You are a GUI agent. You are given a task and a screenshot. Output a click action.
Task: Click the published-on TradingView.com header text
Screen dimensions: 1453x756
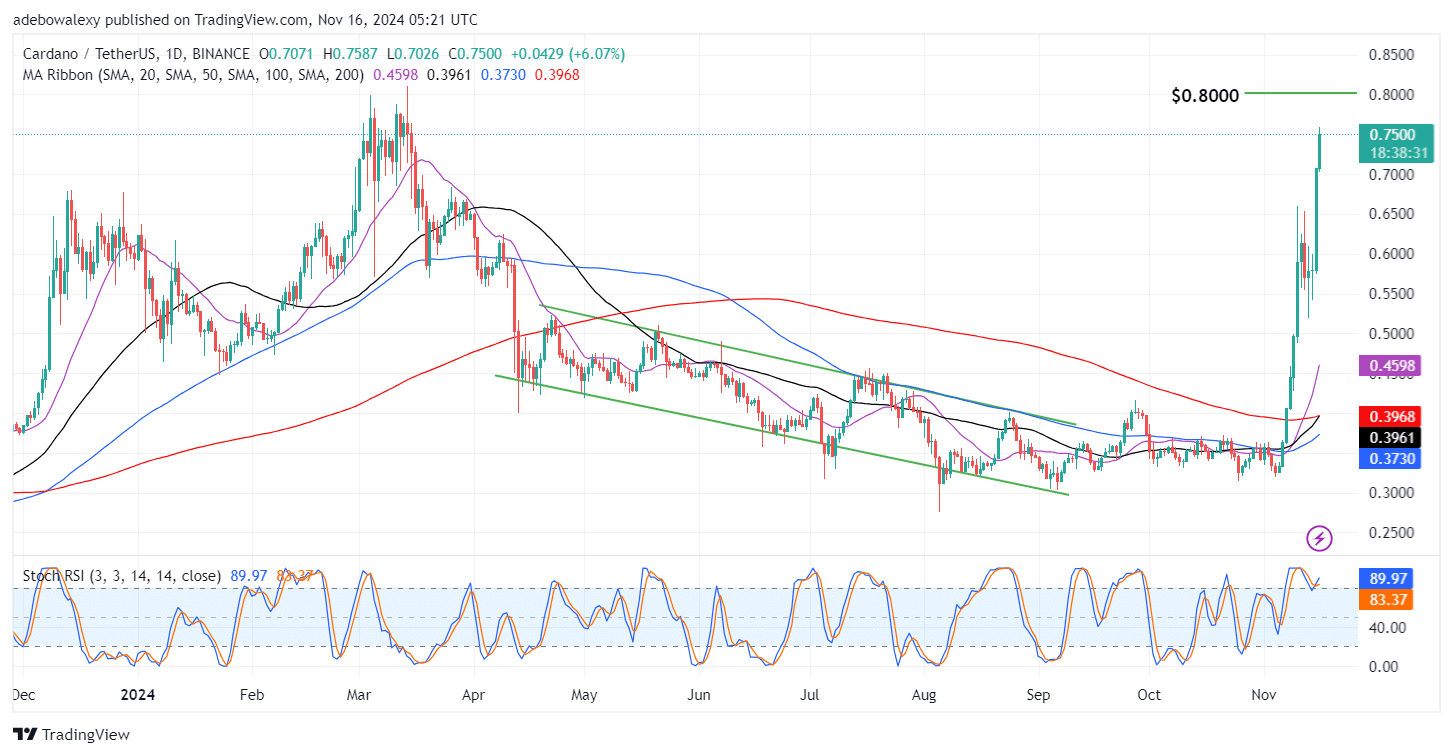coord(245,19)
